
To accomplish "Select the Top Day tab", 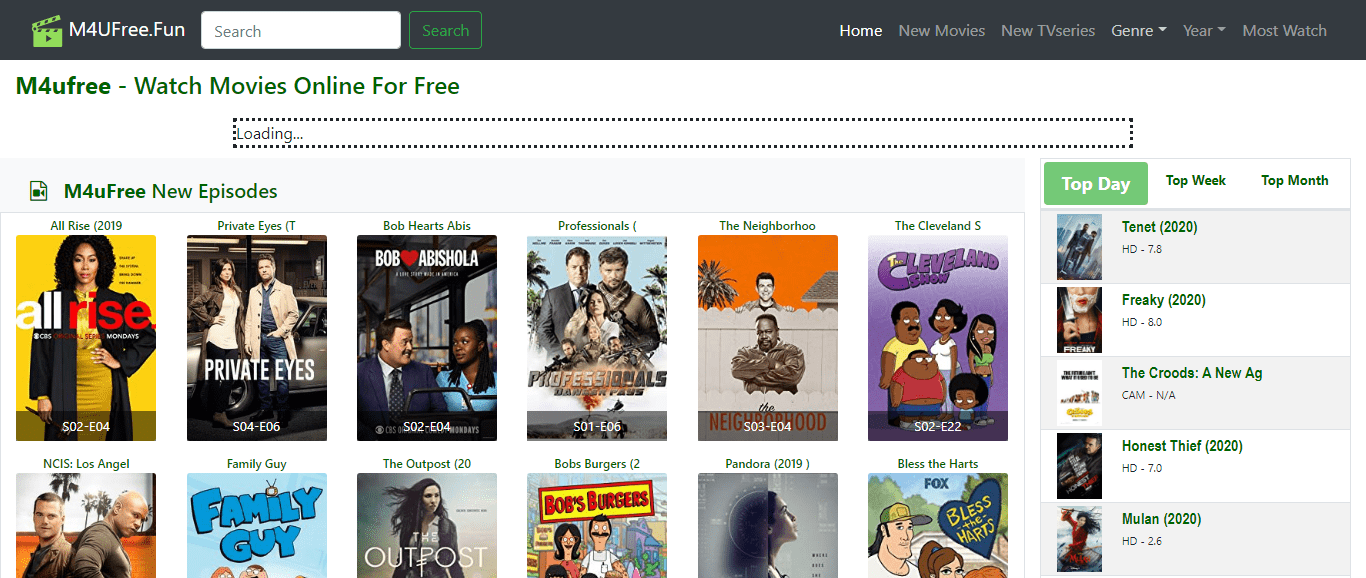I will 1096,183.
